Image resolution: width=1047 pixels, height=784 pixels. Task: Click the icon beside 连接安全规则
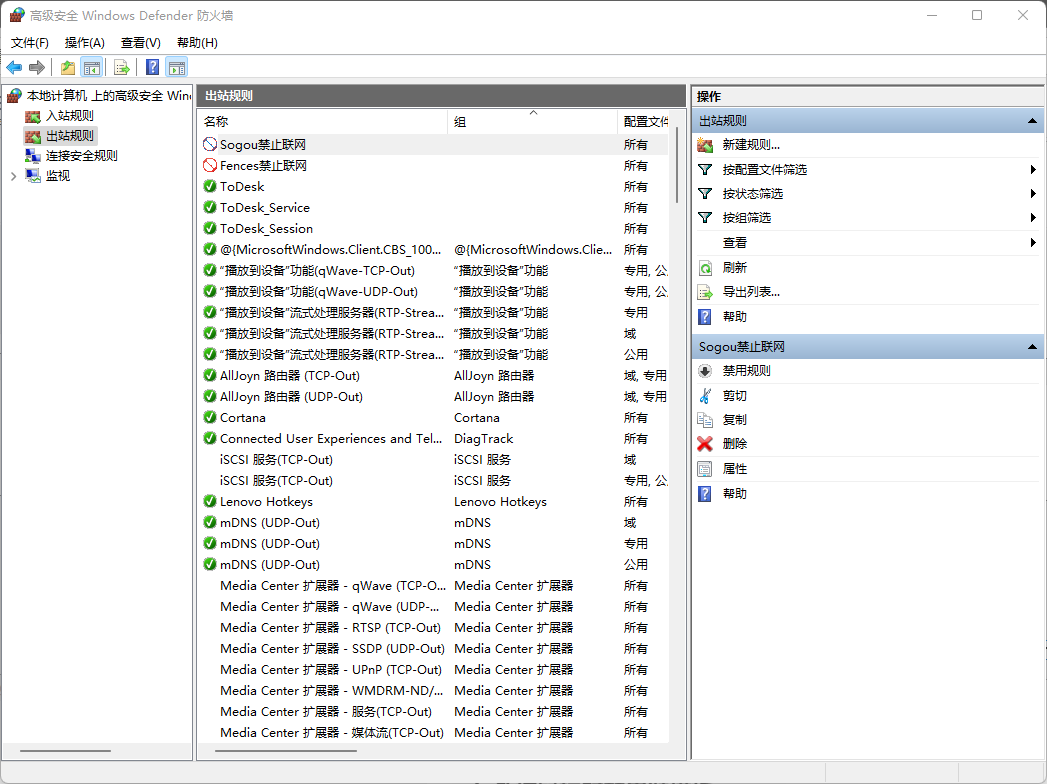coord(33,156)
